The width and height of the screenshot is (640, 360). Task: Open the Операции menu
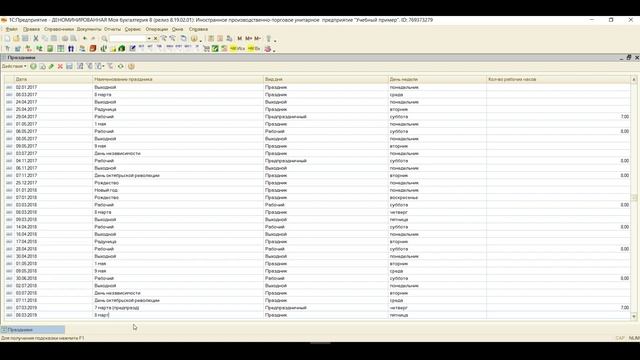157,29
